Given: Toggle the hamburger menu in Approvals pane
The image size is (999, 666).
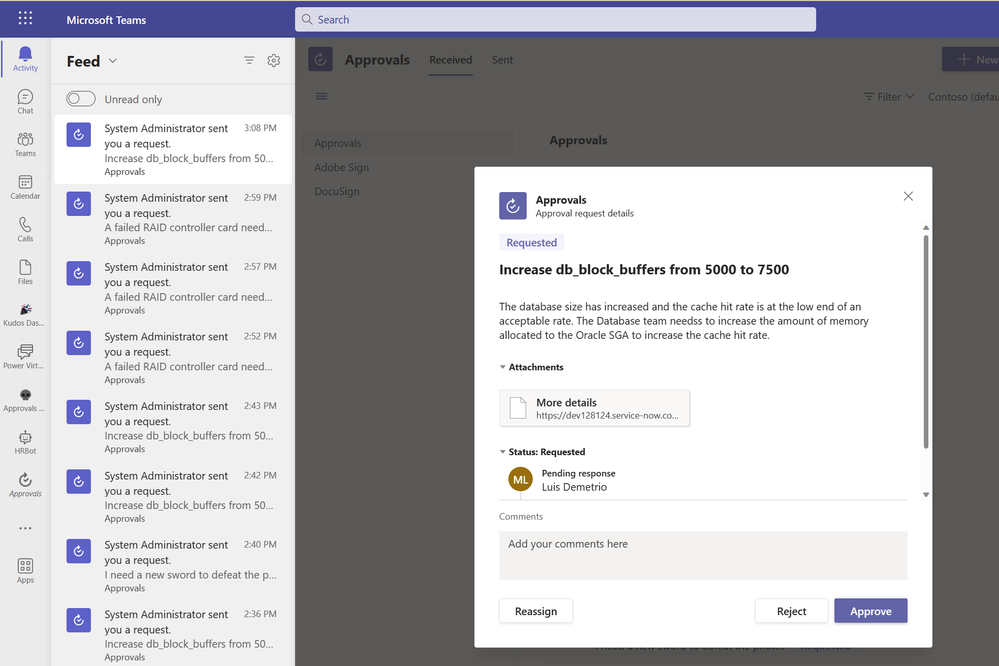Looking at the screenshot, I should pos(322,96).
